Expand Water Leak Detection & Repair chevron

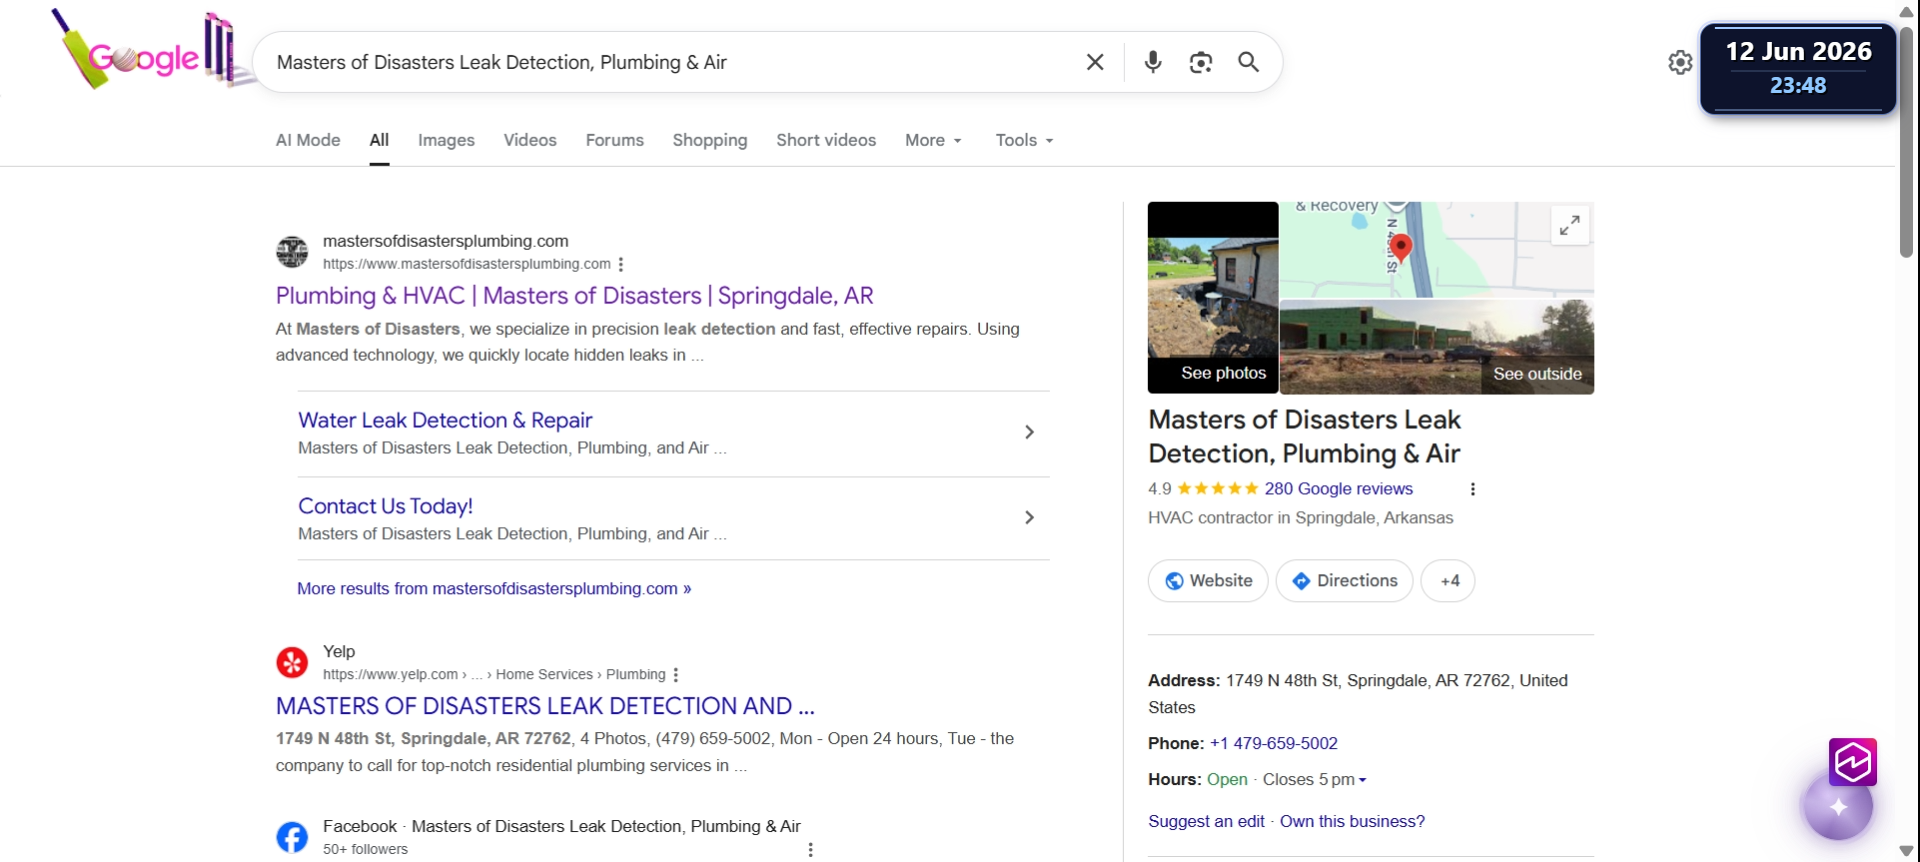click(1029, 432)
